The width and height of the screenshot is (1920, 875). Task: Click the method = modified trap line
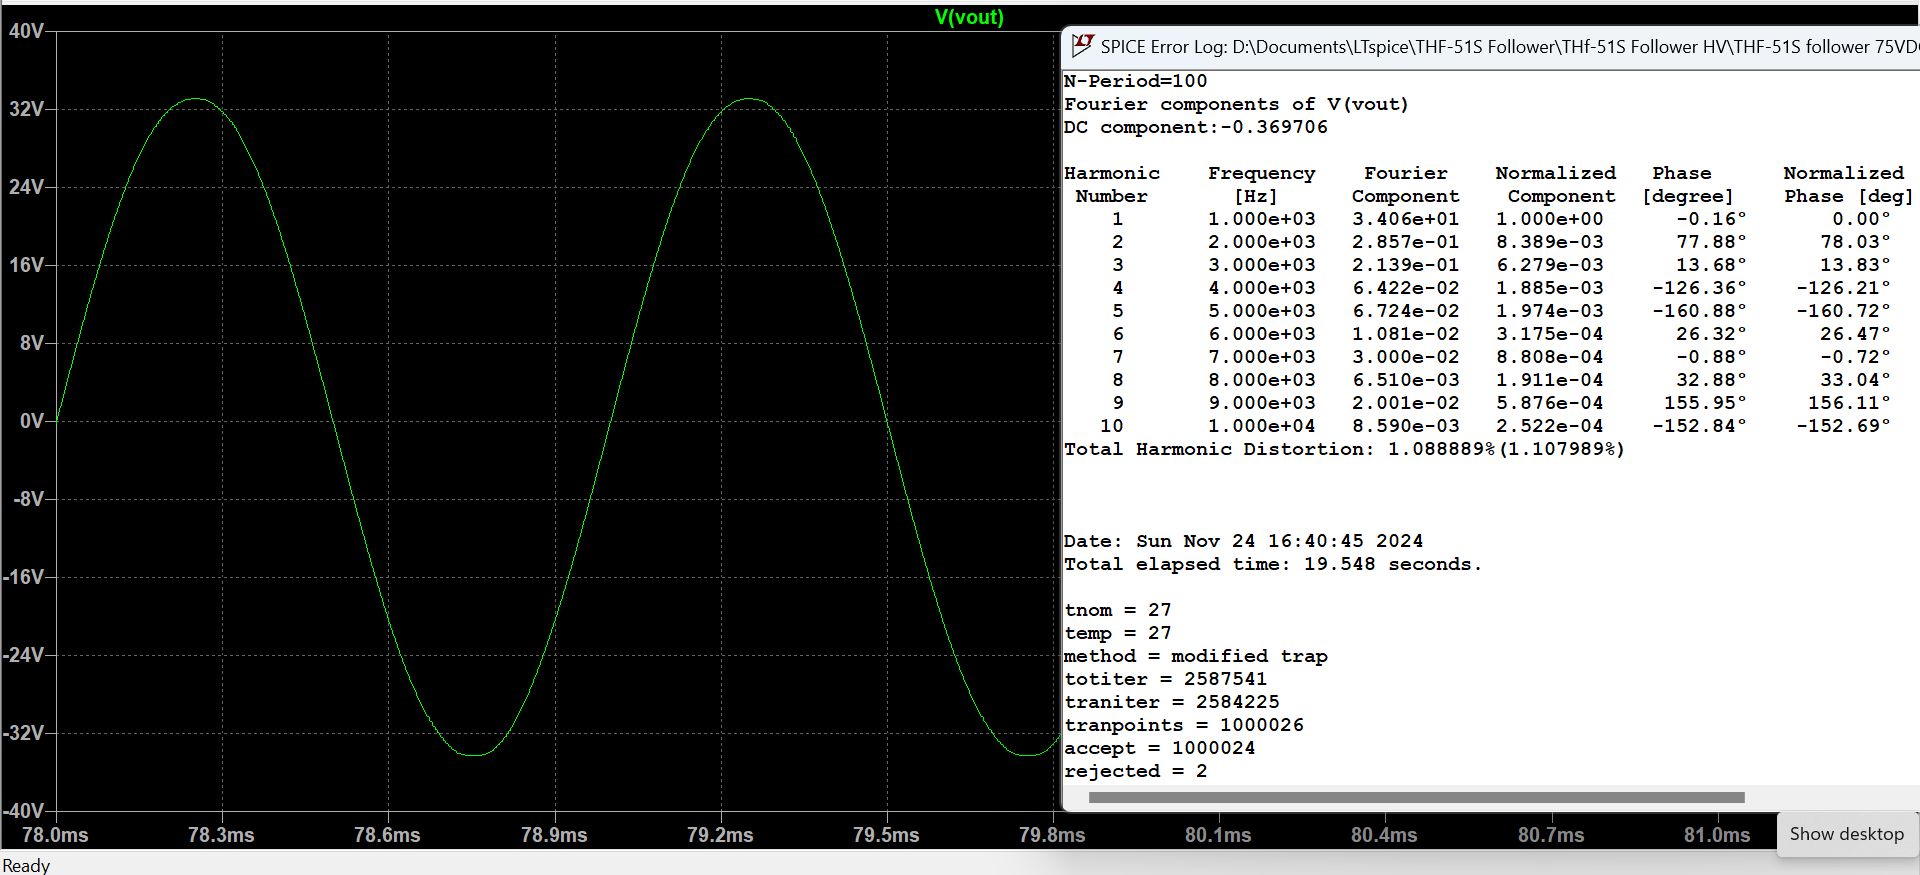coord(1196,656)
